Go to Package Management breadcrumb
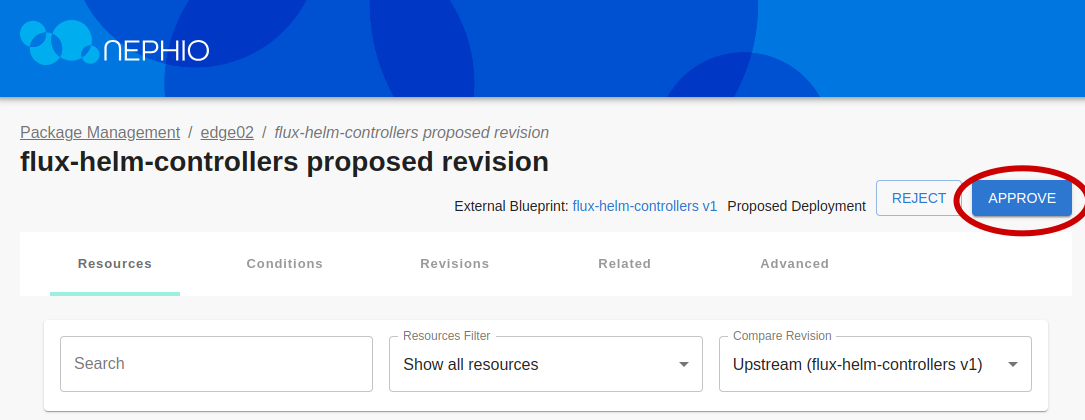Screen dimensions: 1085x420 tap(100, 132)
